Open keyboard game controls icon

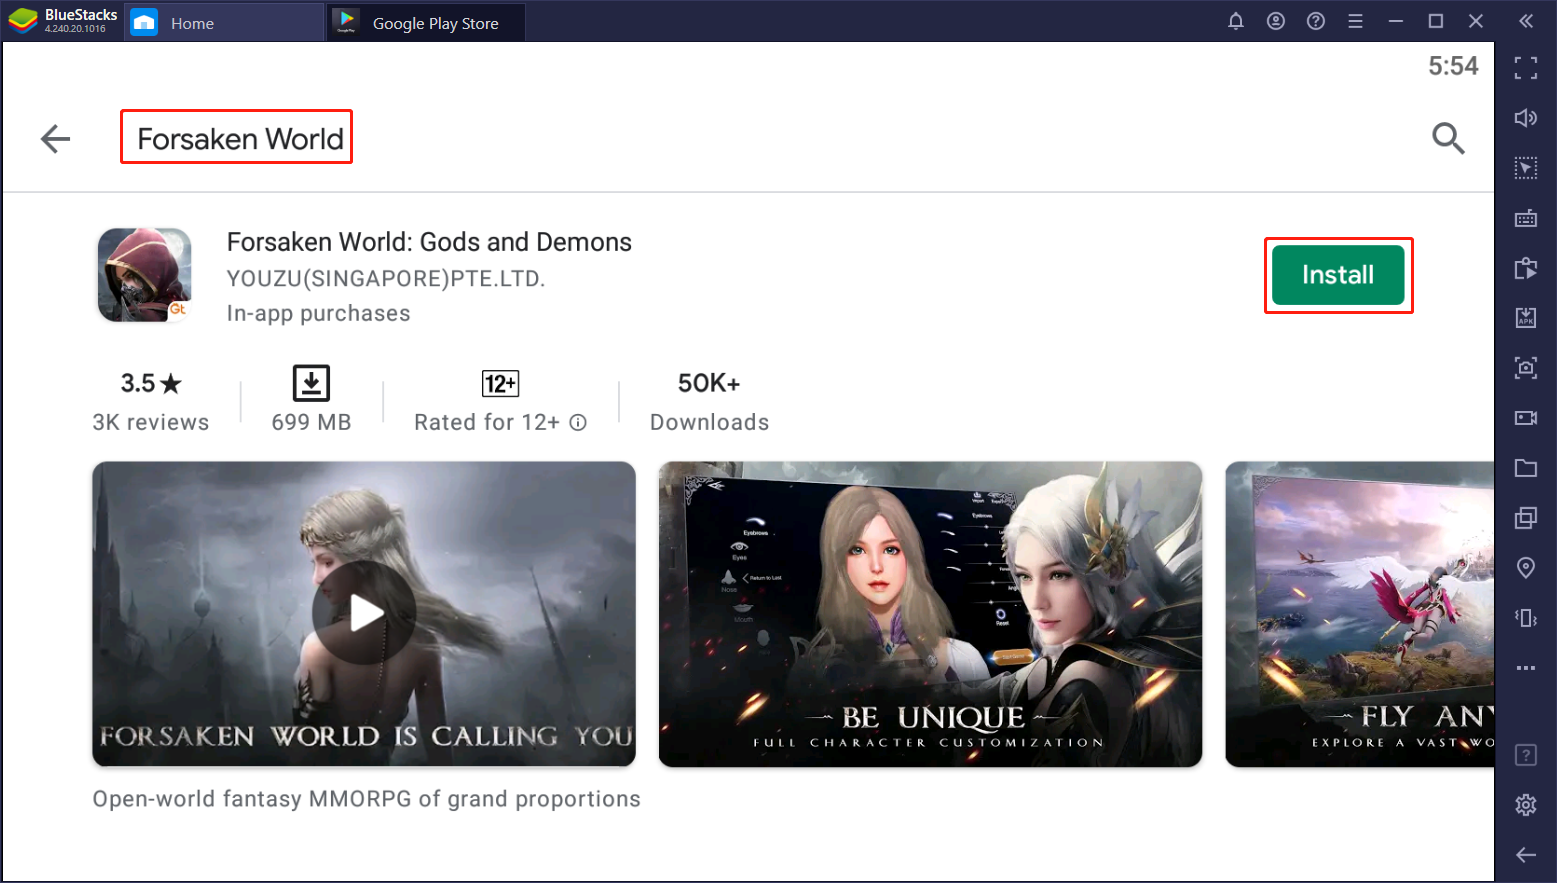pyautogui.click(x=1526, y=218)
